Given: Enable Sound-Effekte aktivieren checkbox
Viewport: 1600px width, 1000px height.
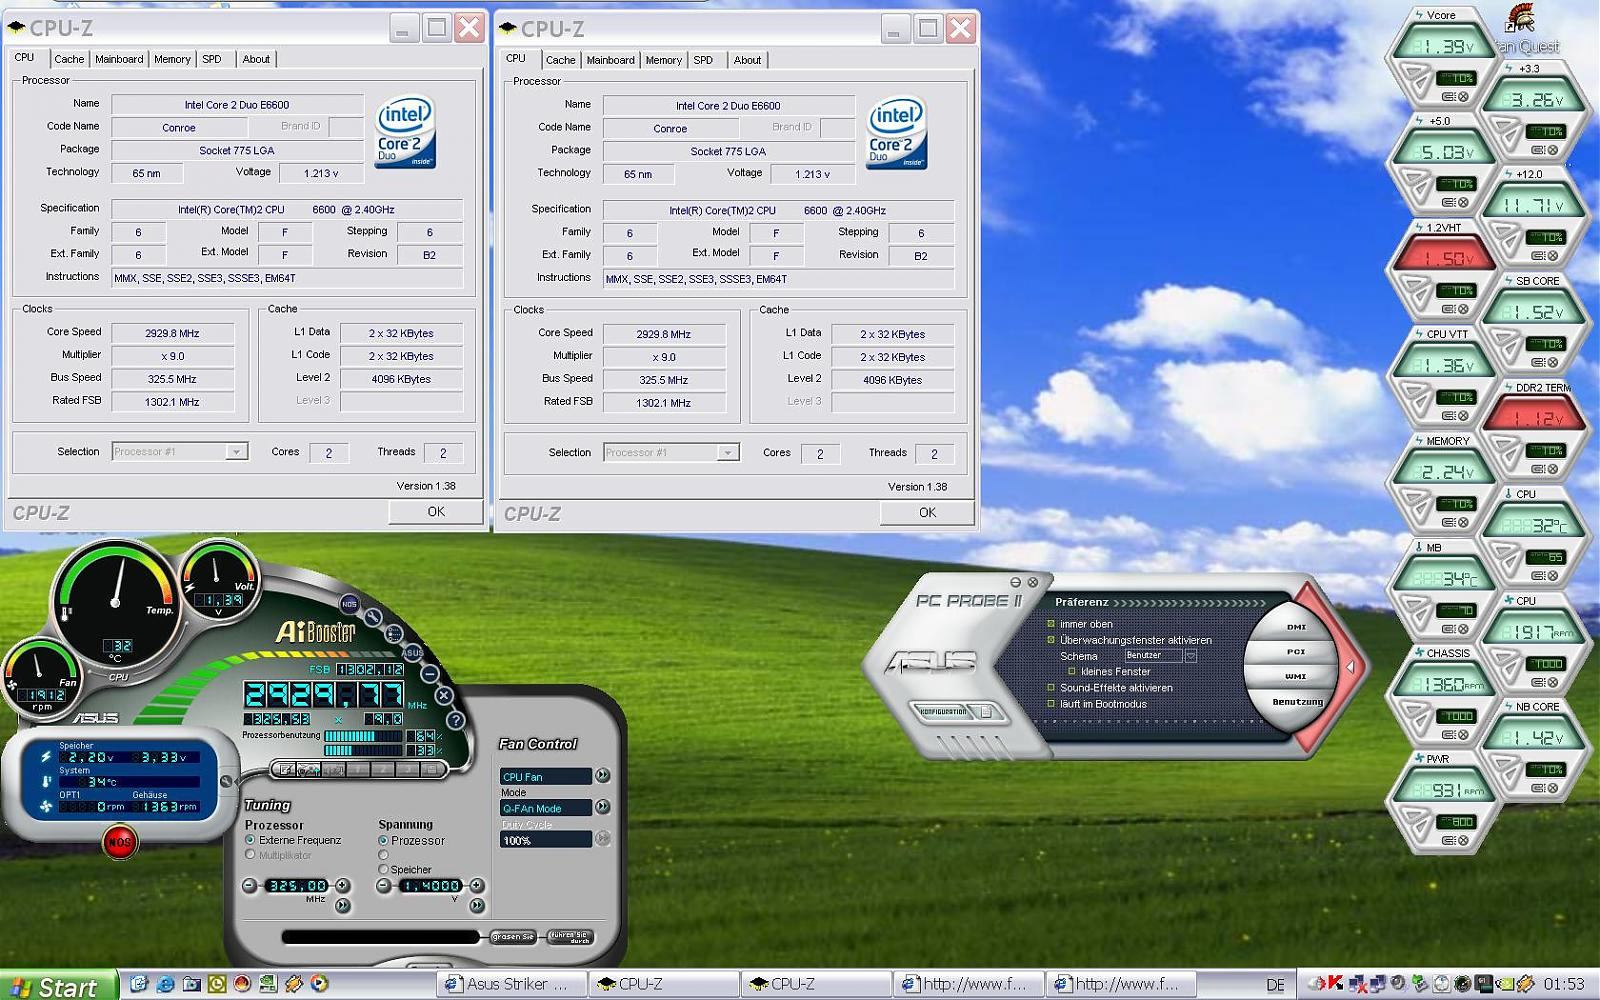Looking at the screenshot, I should point(1051,688).
